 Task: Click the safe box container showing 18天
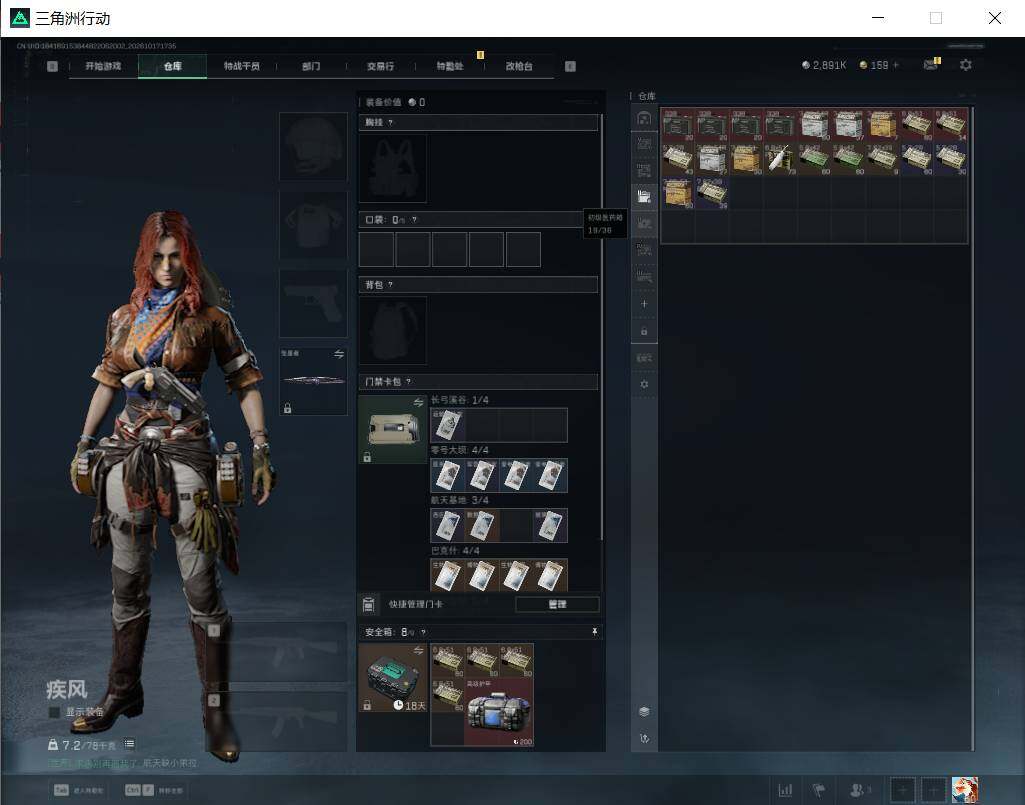point(393,678)
